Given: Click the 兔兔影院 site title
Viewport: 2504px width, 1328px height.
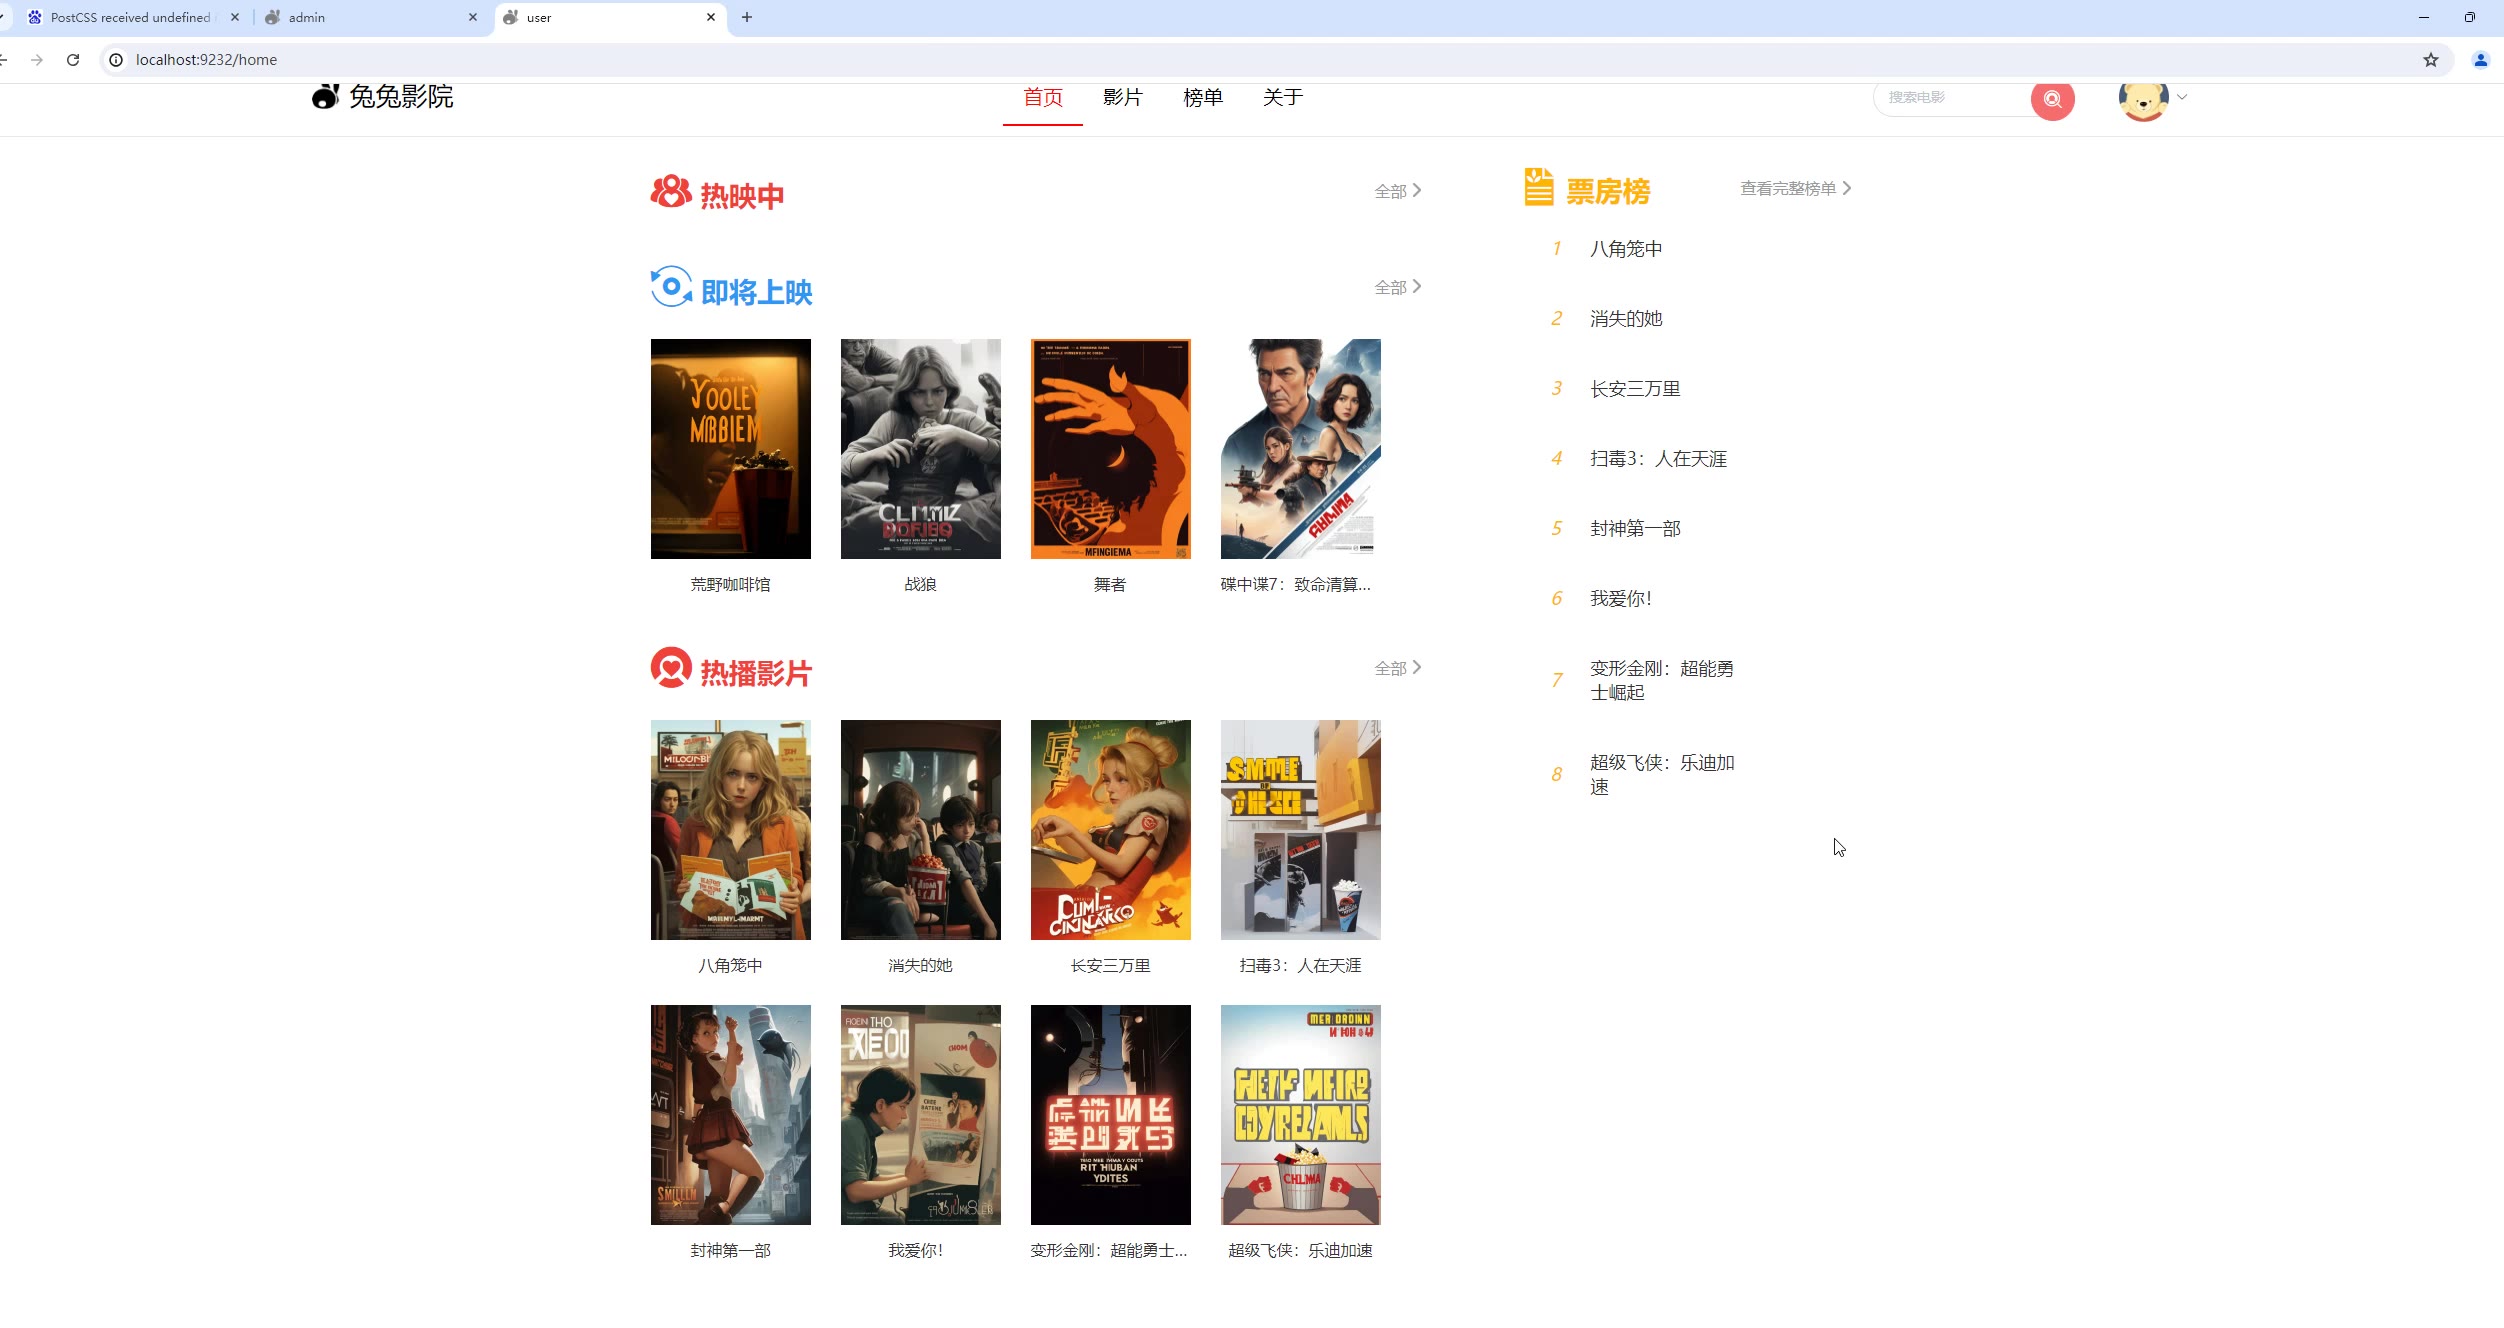Looking at the screenshot, I should click(x=401, y=96).
